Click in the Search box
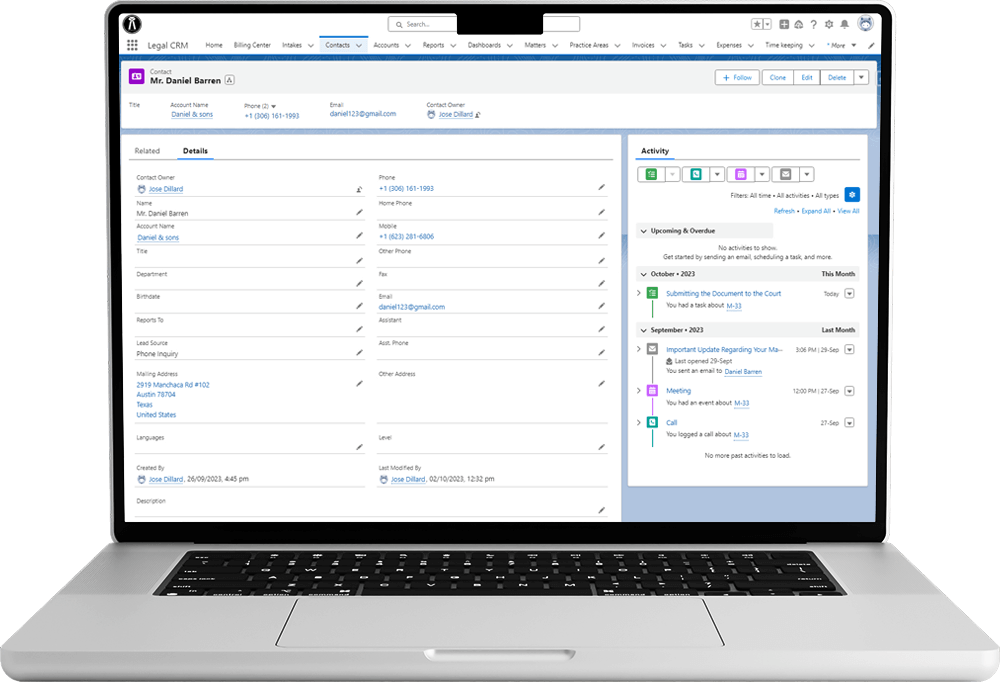Image resolution: width=1000 pixels, height=682 pixels. pos(422,24)
